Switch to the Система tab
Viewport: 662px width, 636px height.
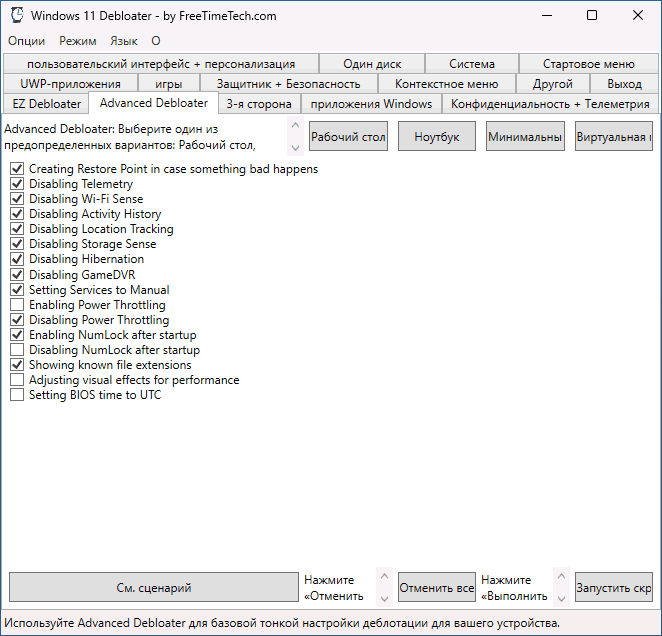[x=472, y=64]
